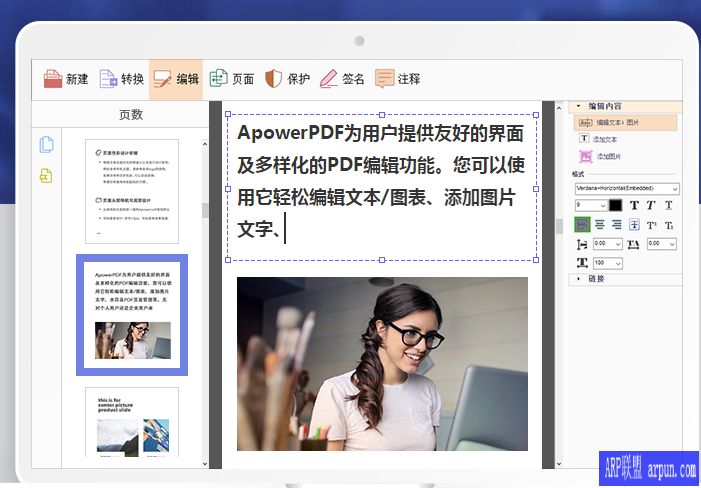
Task: Click the 格式 (Format) section label
Action: (578, 174)
